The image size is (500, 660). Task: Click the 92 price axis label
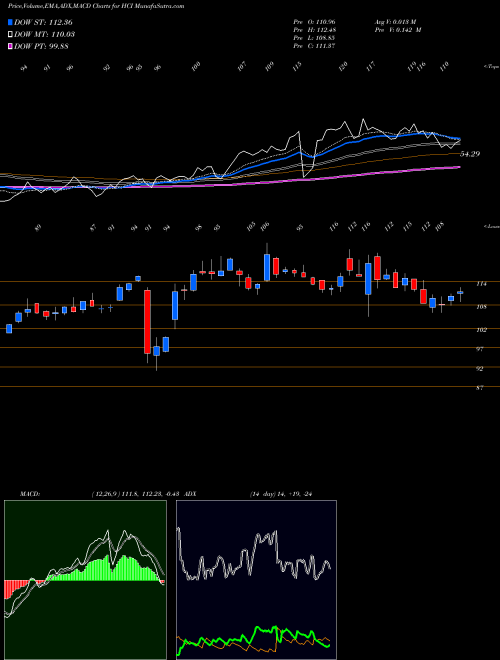[x=479, y=368]
